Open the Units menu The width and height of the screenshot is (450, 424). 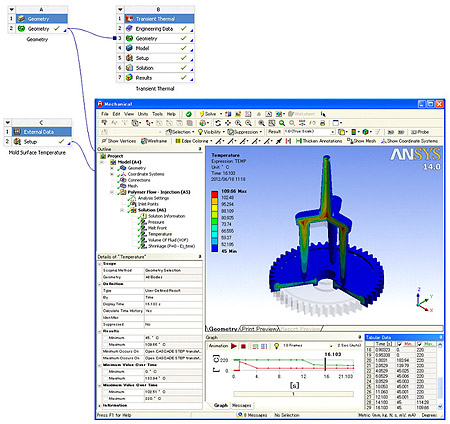(x=143, y=114)
